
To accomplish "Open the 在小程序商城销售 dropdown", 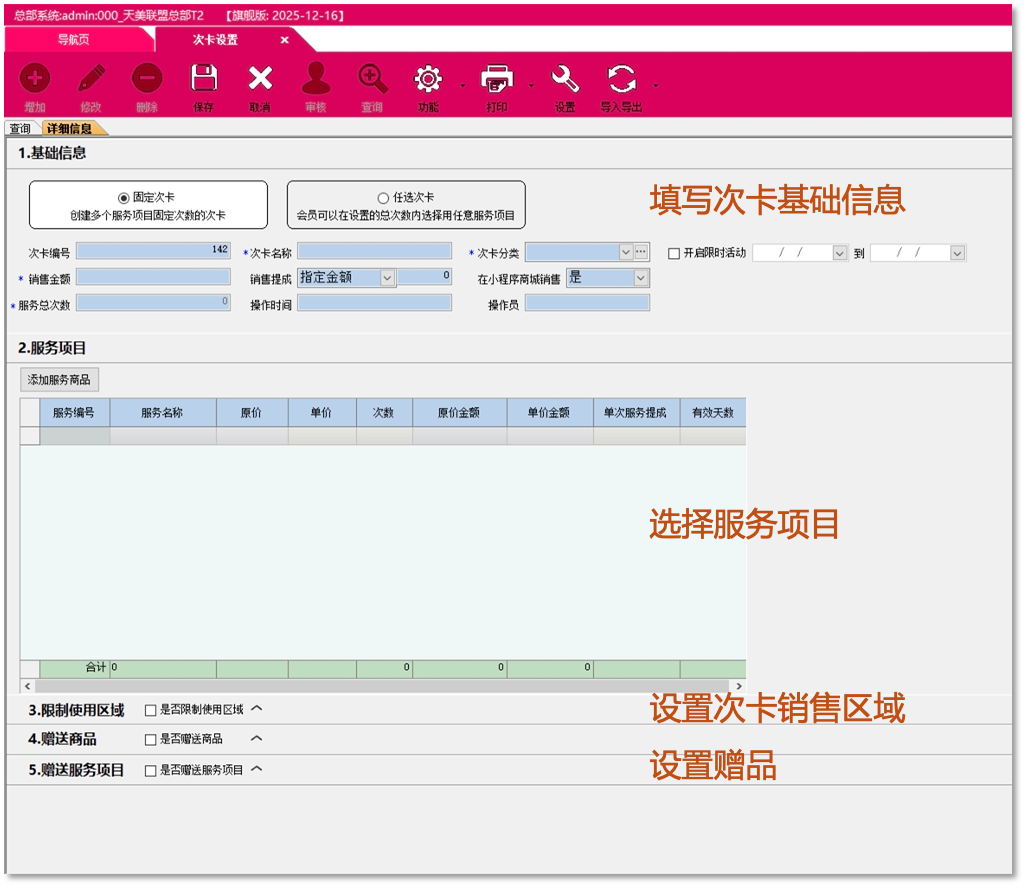I will pyautogui.click(x=641, y=278).
